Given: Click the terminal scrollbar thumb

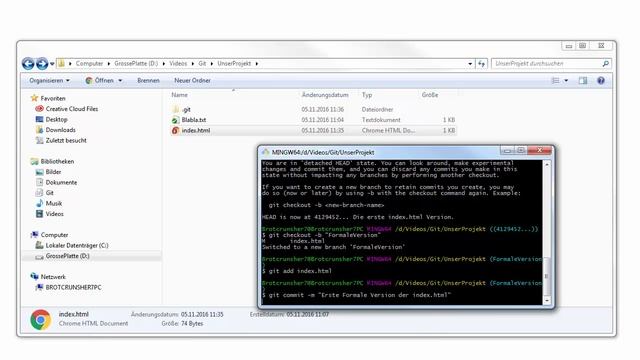Looking at the screenshot, I should 547,277.
